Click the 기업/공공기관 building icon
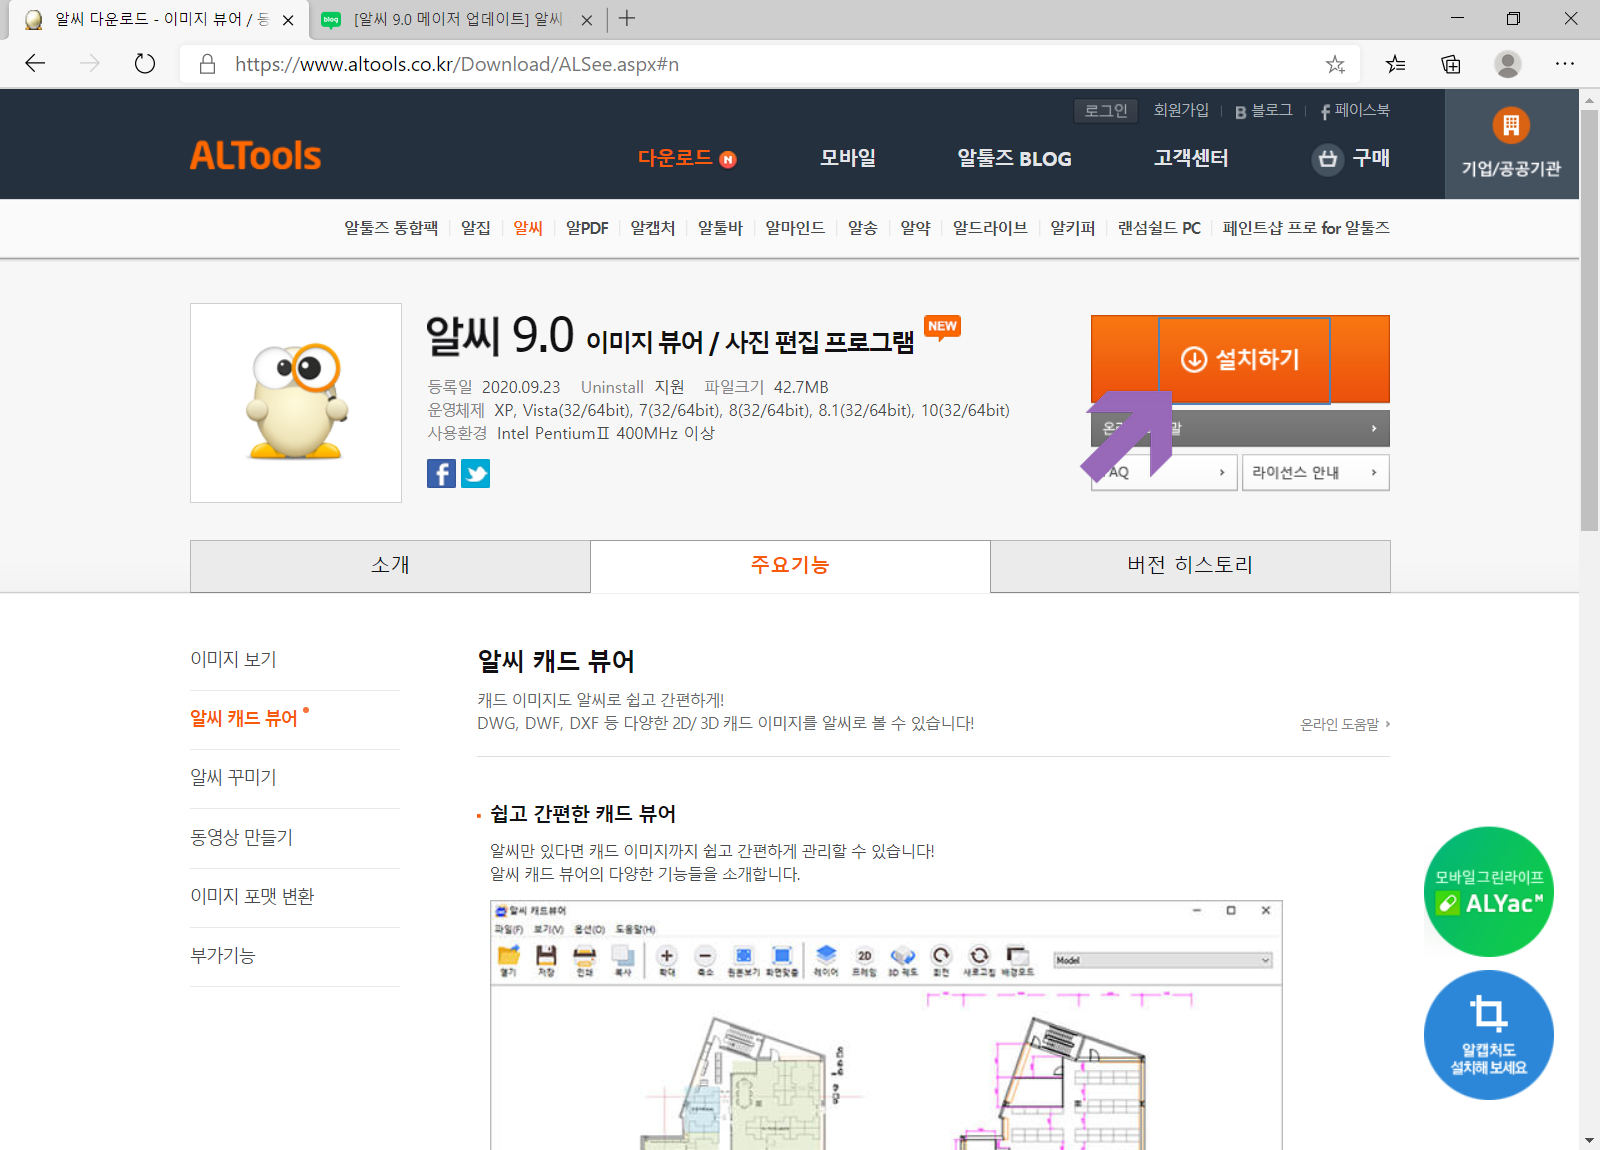This screenshot has height=1150, width=1600. click(1511, 126)
